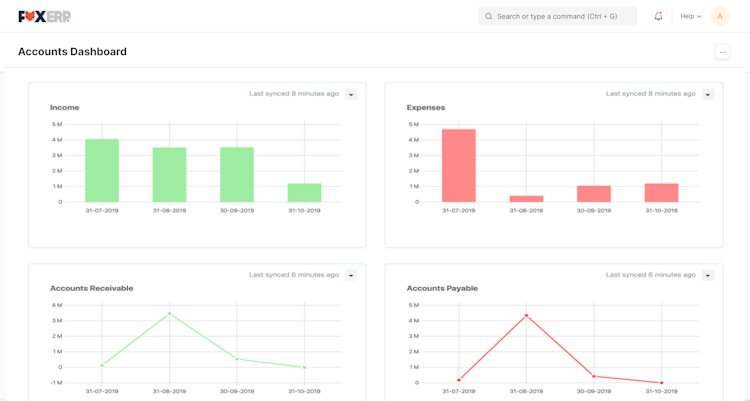
Task: Click the Expenses bar for 31-07-2019
Action: tap(459, 166)
